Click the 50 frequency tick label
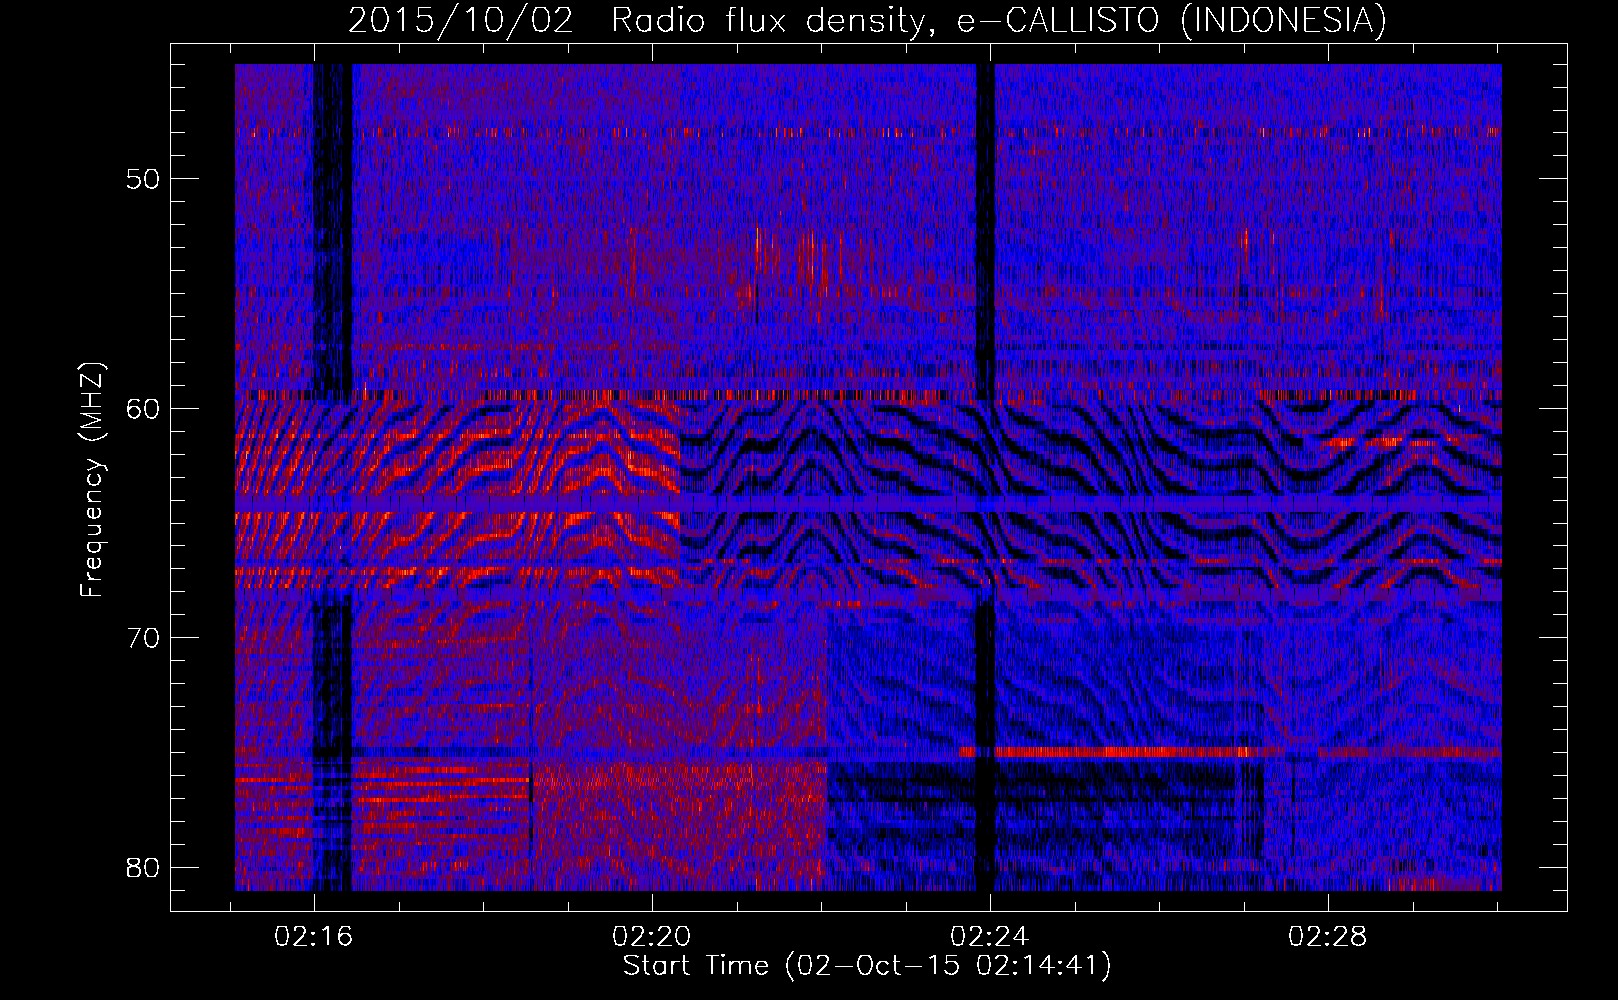 pos(144,179)
